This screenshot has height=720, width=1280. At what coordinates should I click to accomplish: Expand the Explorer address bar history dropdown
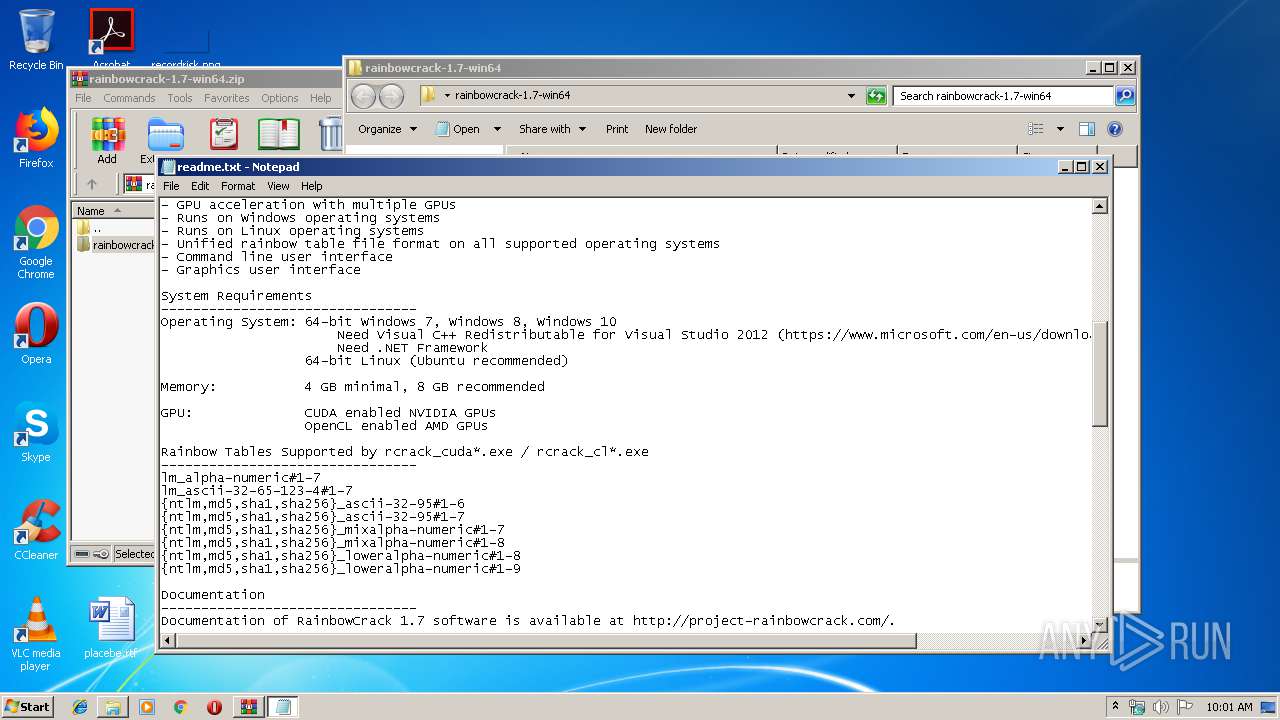pos(851,96)
